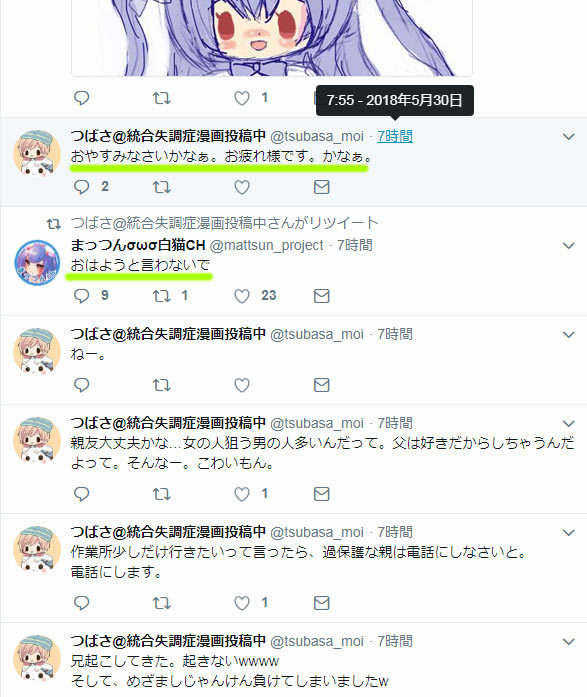Open more options for おやすみなさいかなぁ tweet
This screenshot has width=587, height=697.
tap(569, 136)
